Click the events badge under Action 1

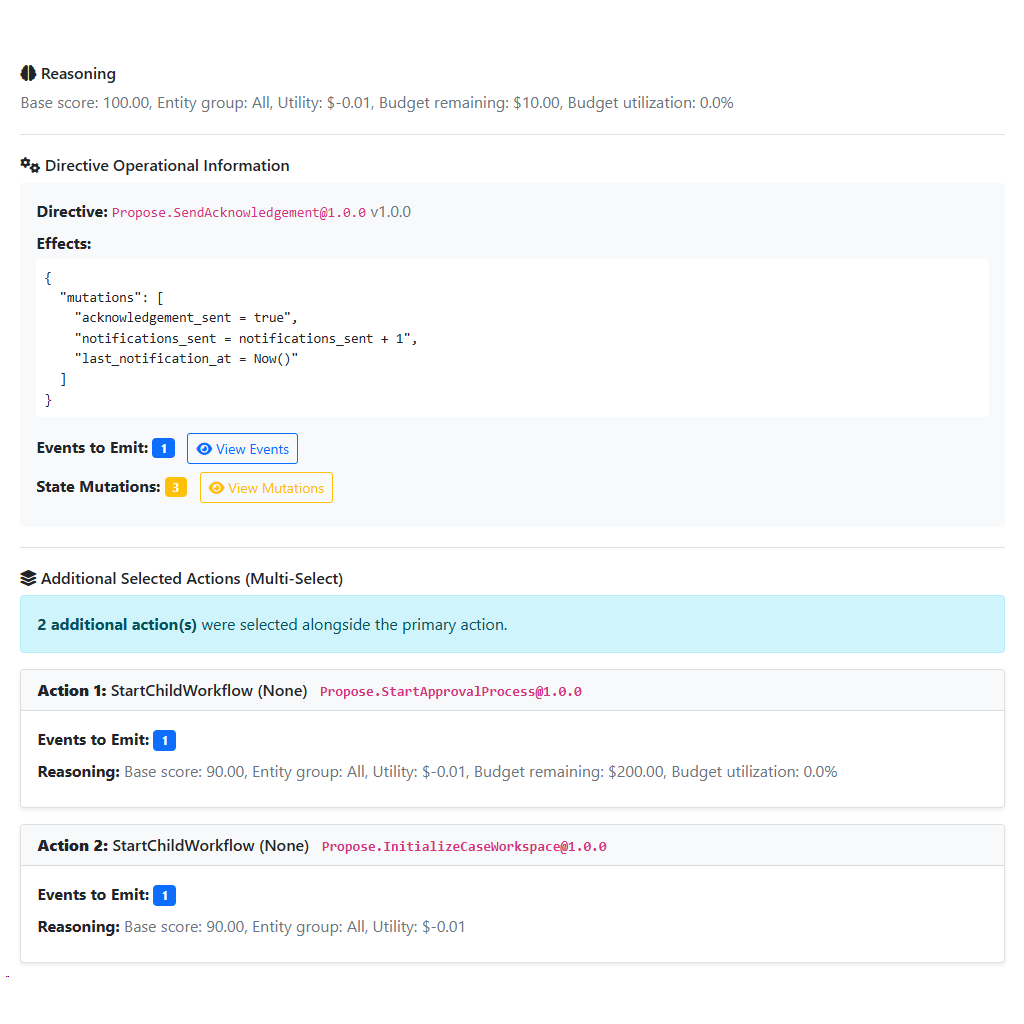point(163,740)
